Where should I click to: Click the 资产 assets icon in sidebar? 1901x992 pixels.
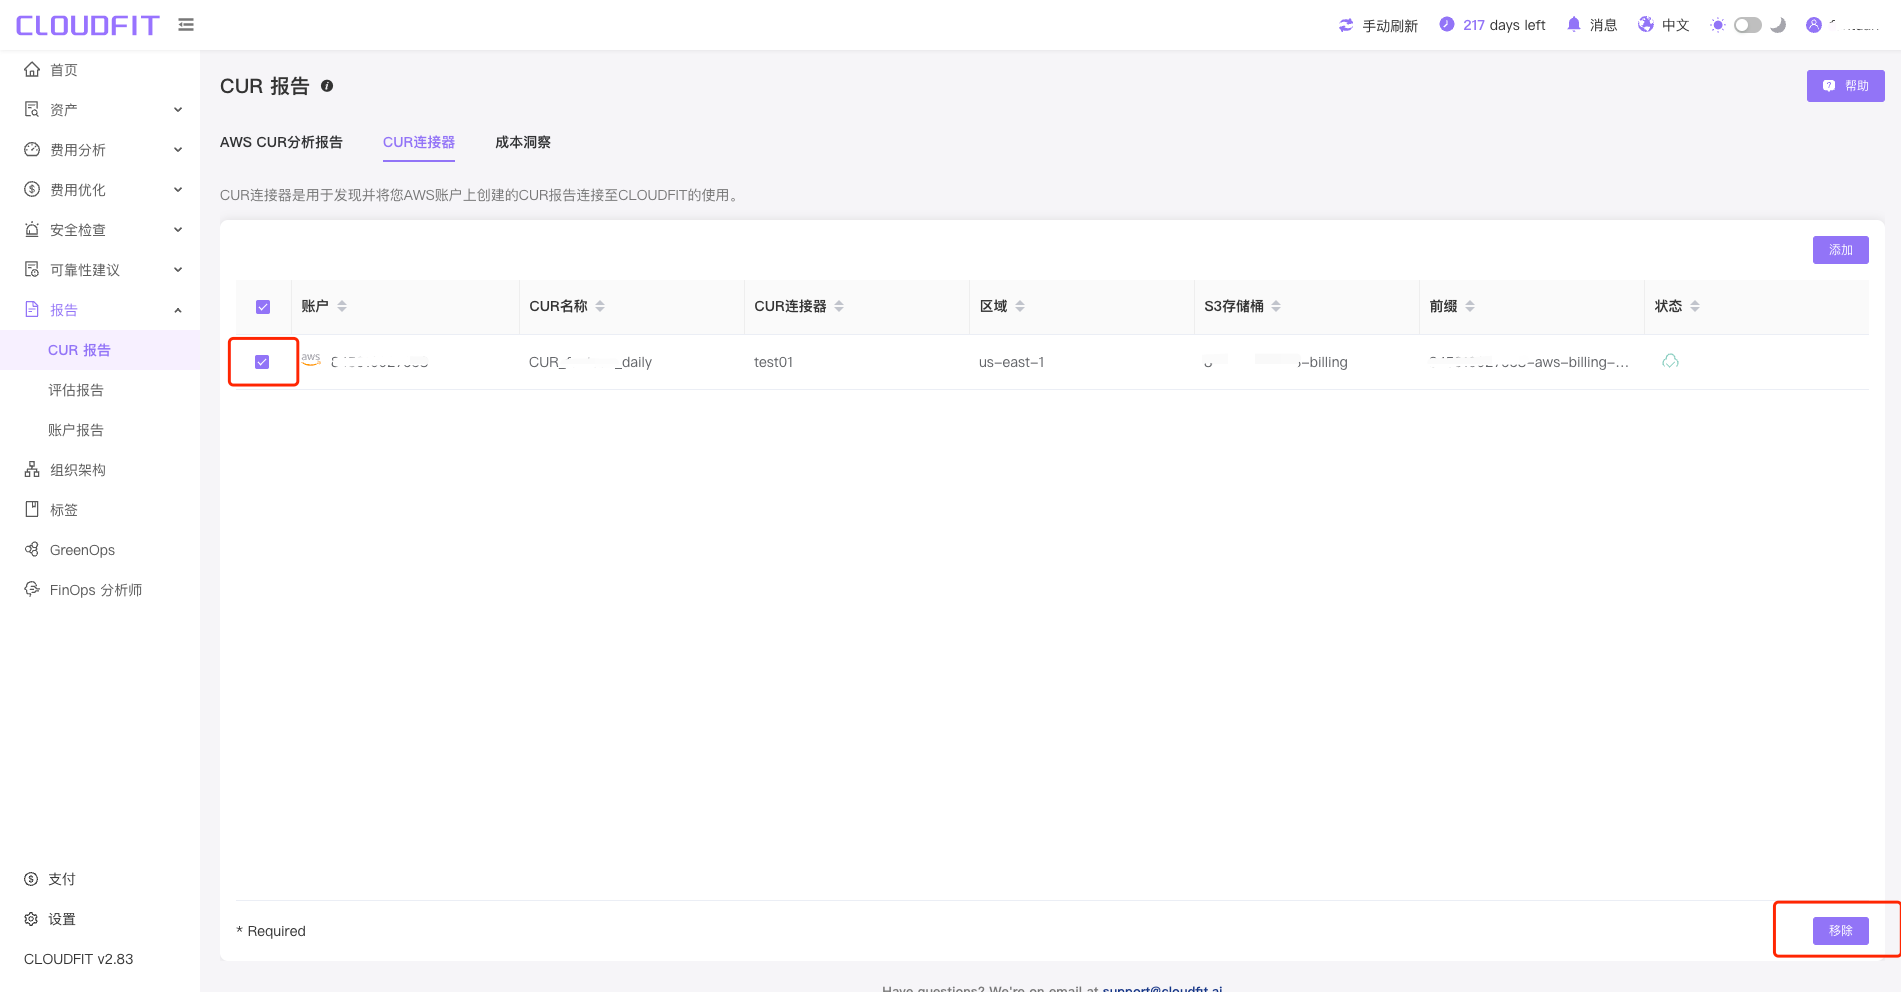tap(32, 109)
